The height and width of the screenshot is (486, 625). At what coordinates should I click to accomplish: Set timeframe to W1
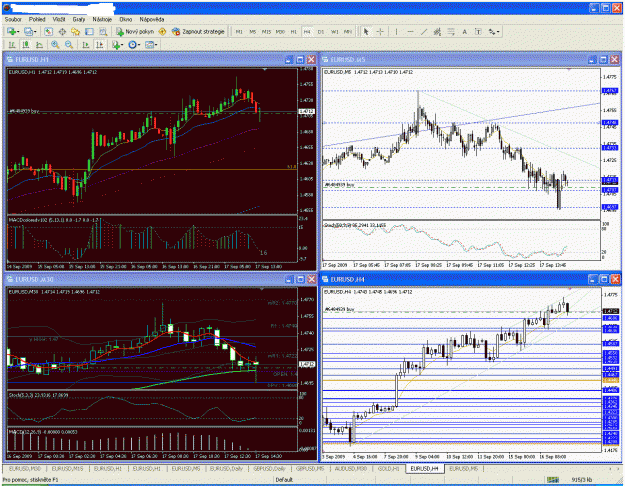pos(334,31)
